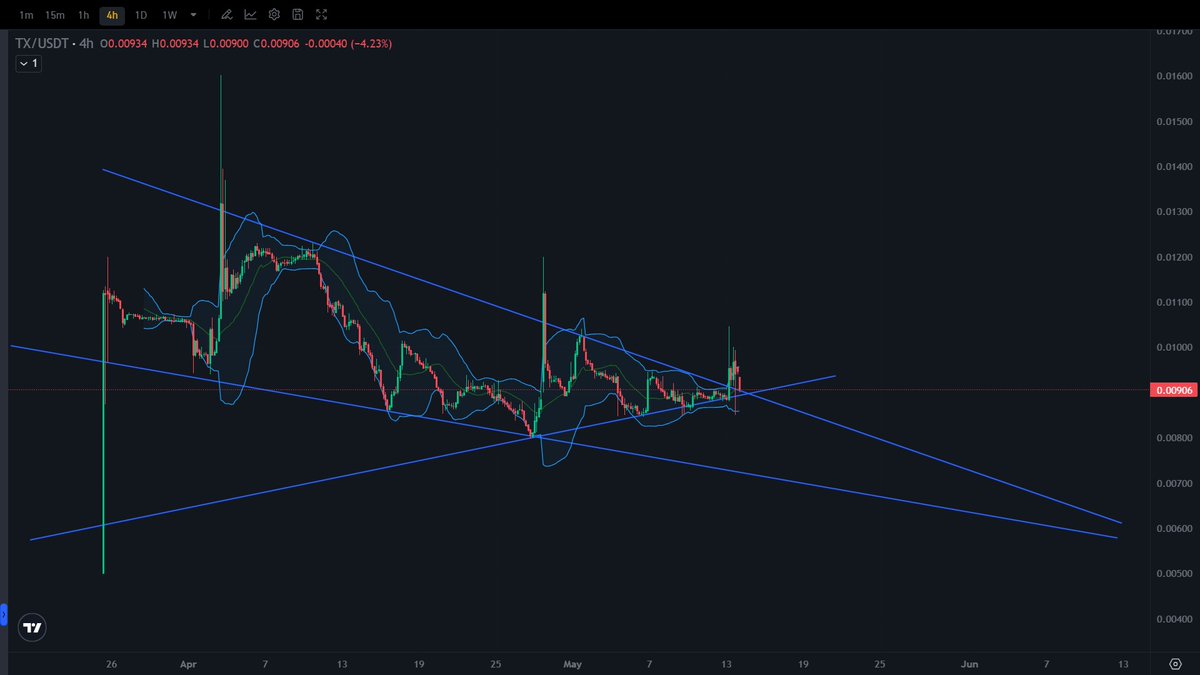Viewport: 1200px width, 675px height.
Task: Click the current price label 0.00906
Action: click(x=1172, y=391)
